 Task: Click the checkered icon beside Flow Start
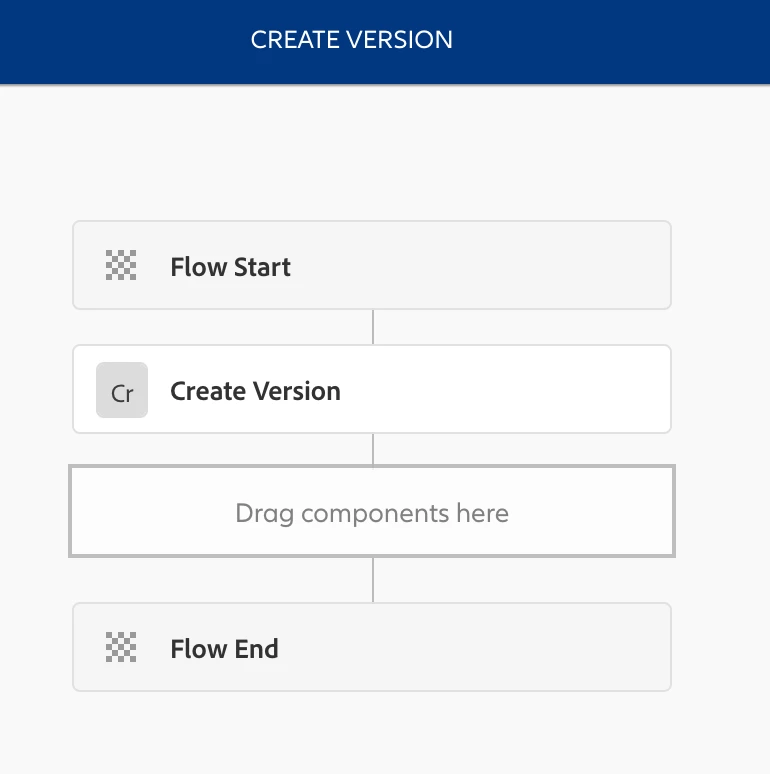tap(121, 265)
